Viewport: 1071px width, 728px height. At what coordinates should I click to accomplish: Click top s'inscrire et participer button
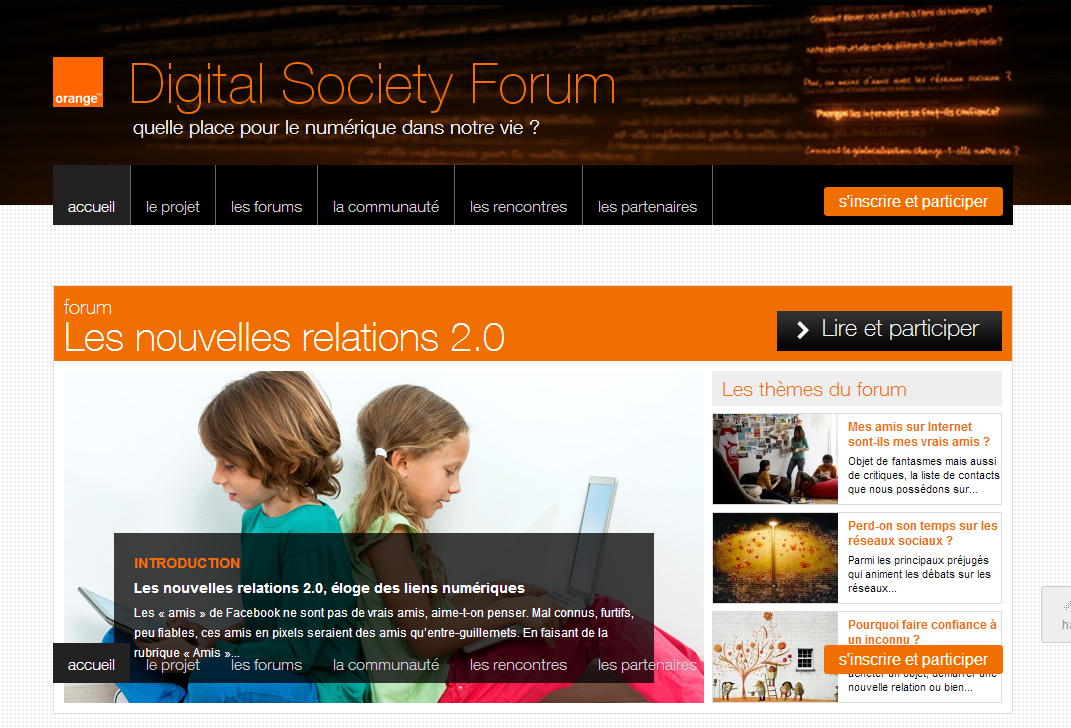click(913, 201)
